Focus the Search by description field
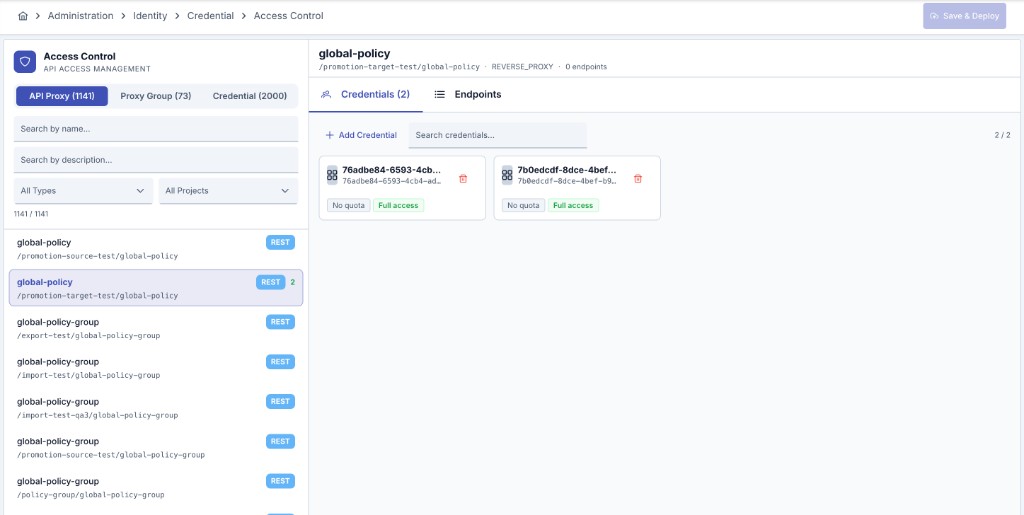 (155, 159)
